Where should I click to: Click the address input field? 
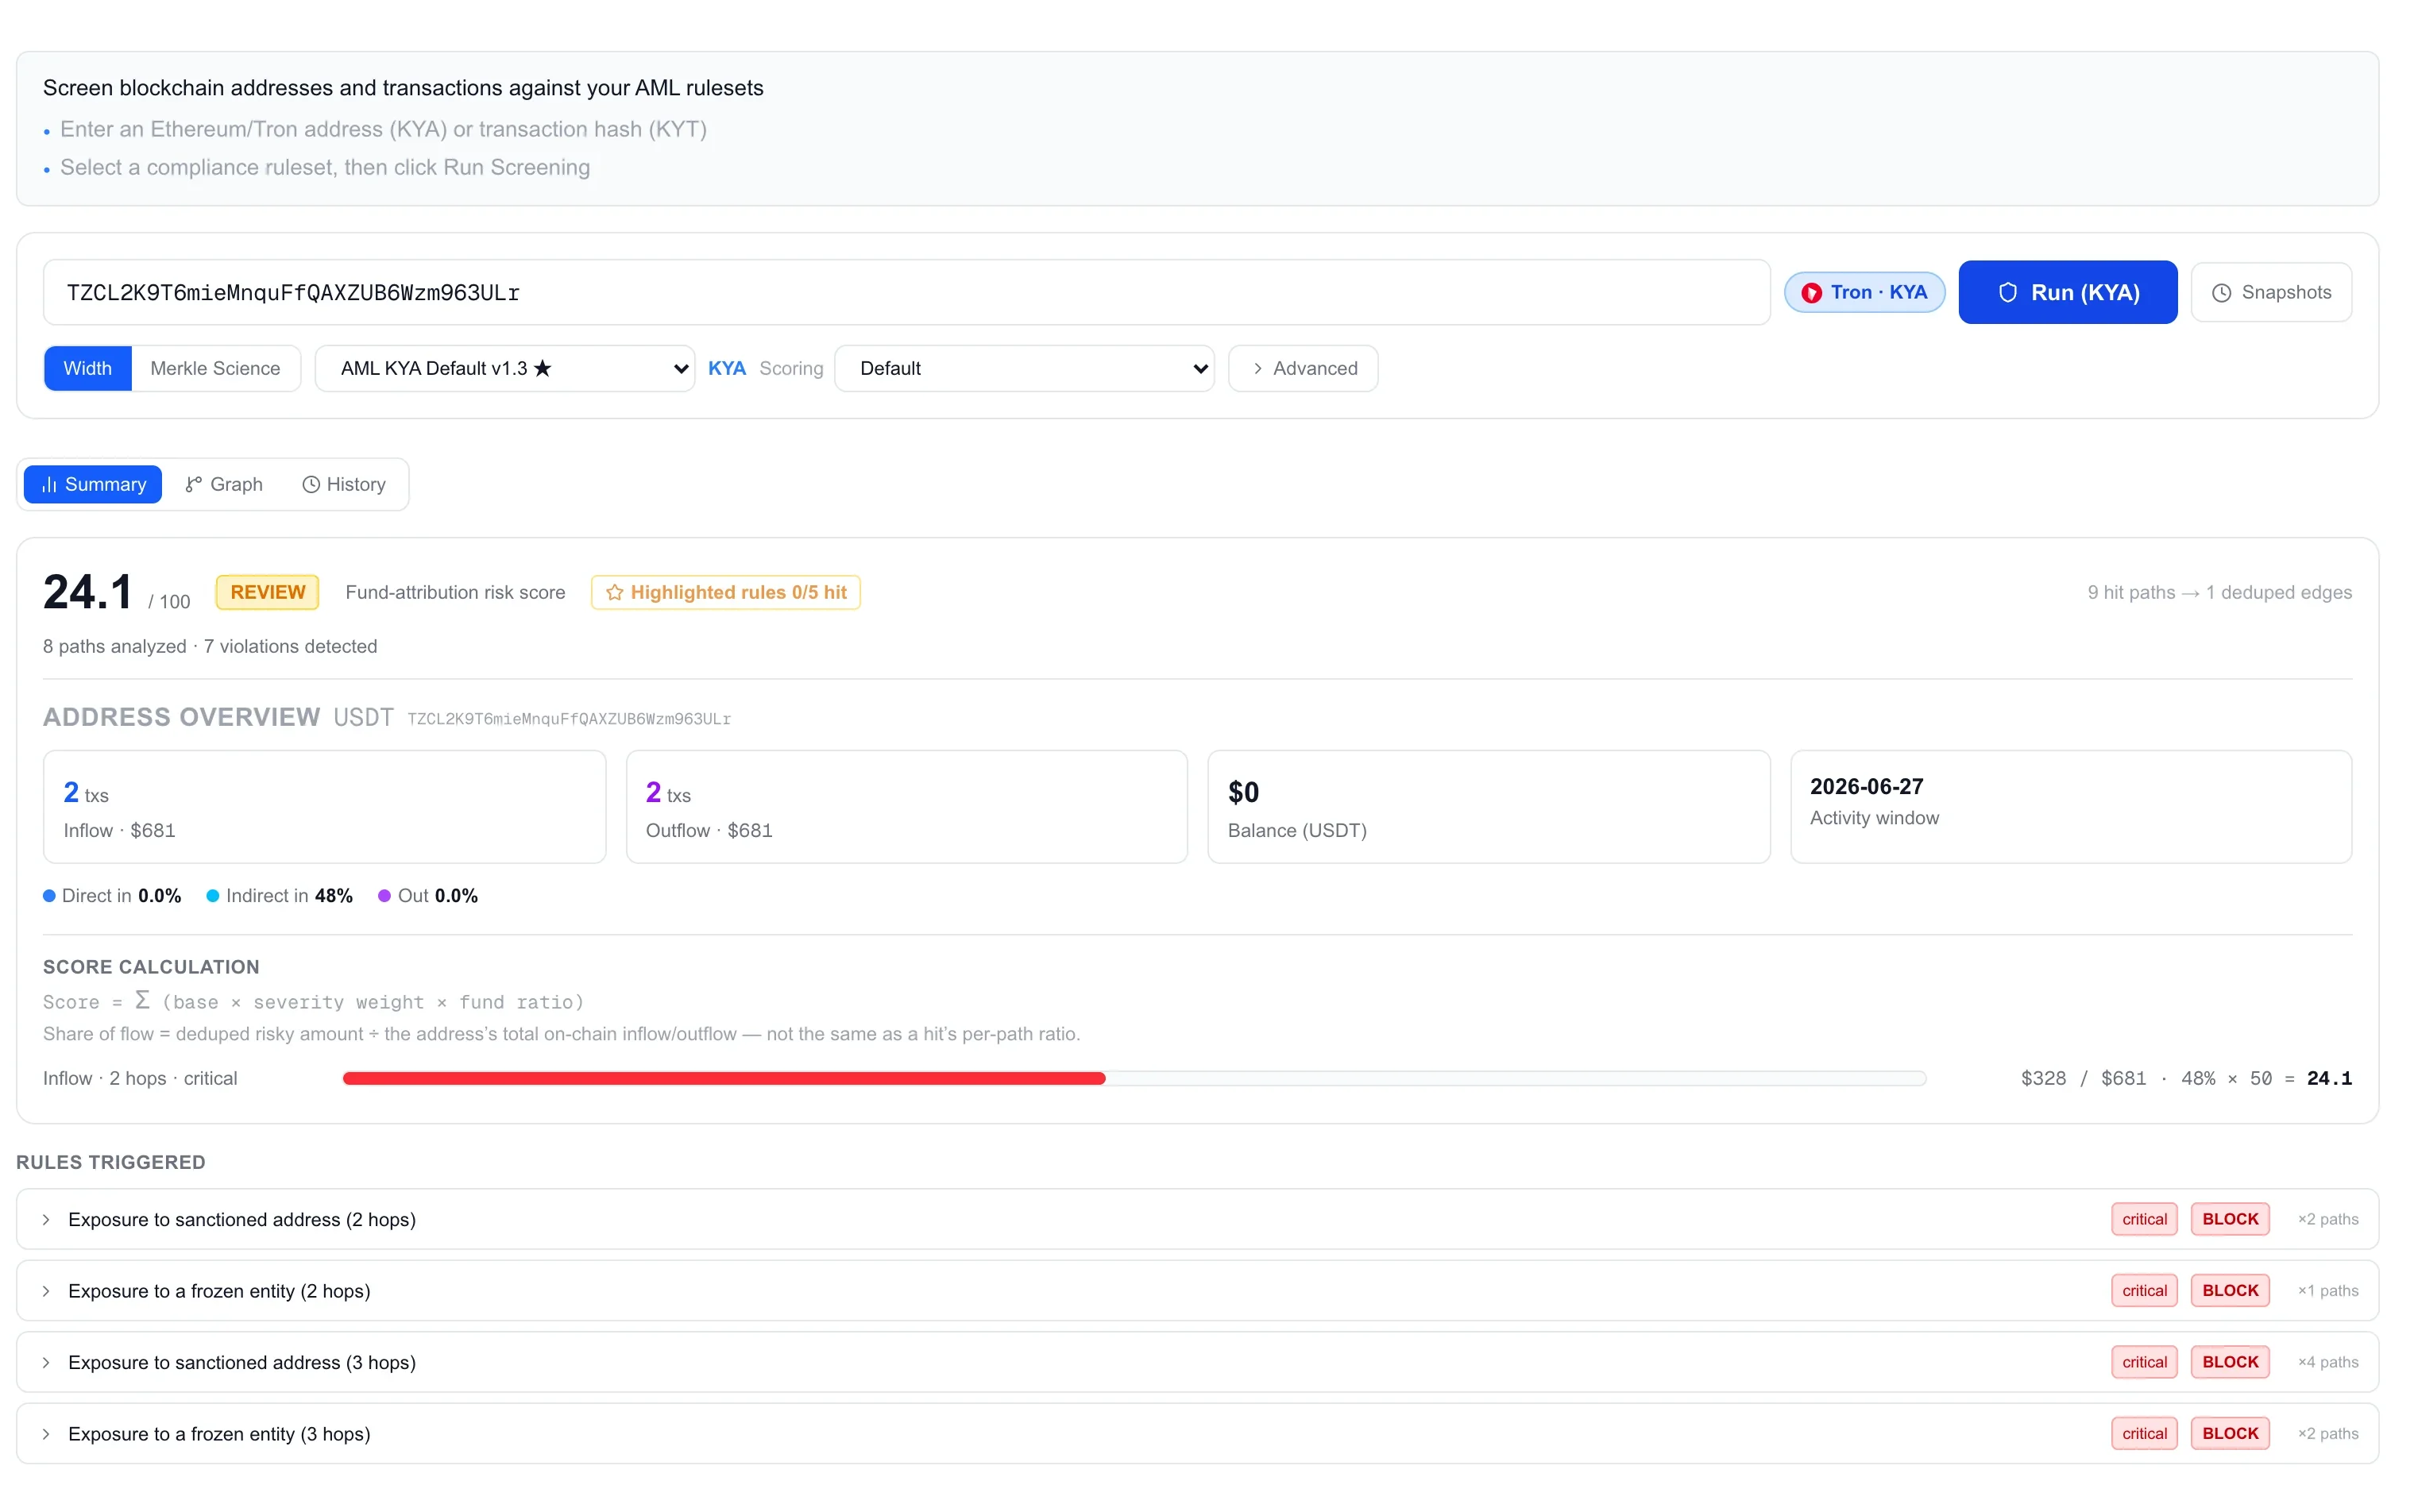click(x=906, y=292)
